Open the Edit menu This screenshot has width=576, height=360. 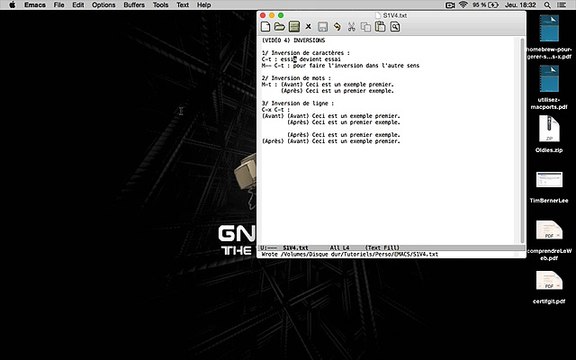(78, 5)
